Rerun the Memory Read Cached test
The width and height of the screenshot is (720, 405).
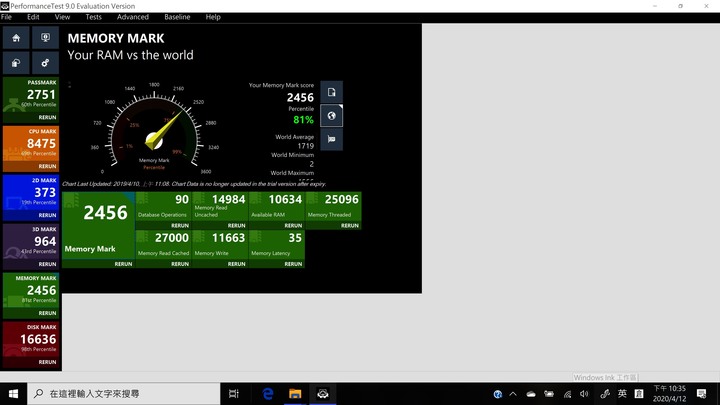pos(180,264)
